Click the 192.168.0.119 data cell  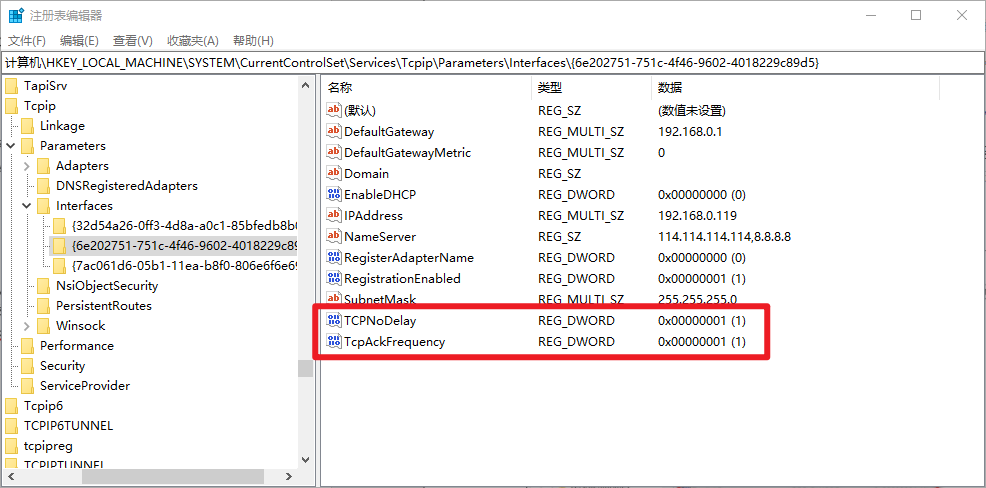pyautogui.click(x=697, y=216)
